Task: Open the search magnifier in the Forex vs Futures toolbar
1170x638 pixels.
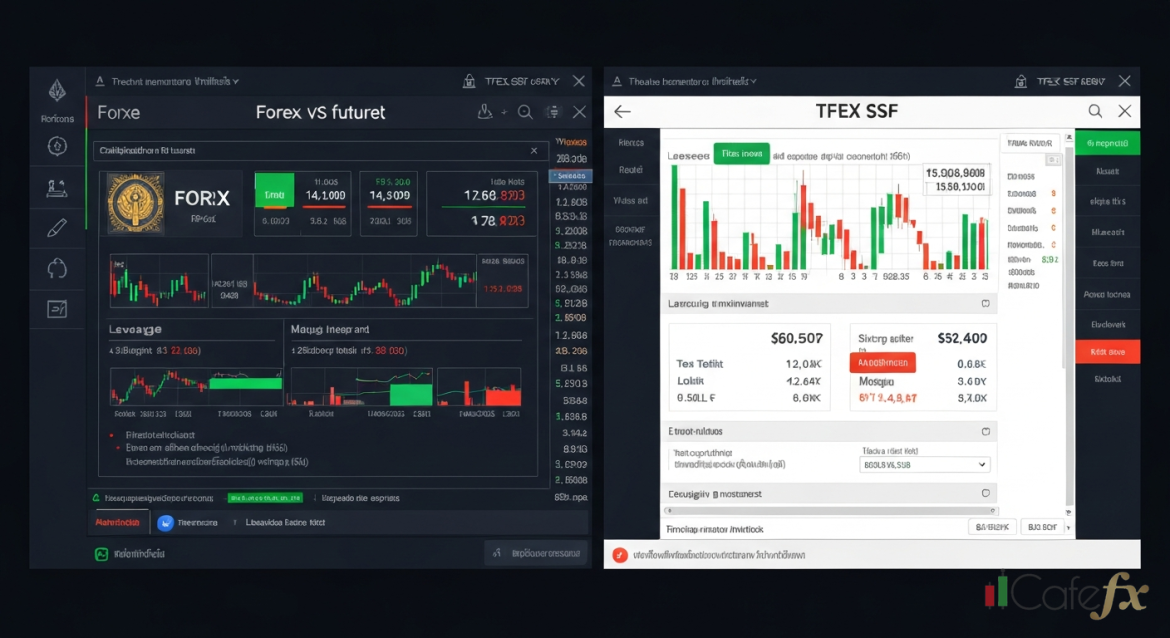Action: 525,112
